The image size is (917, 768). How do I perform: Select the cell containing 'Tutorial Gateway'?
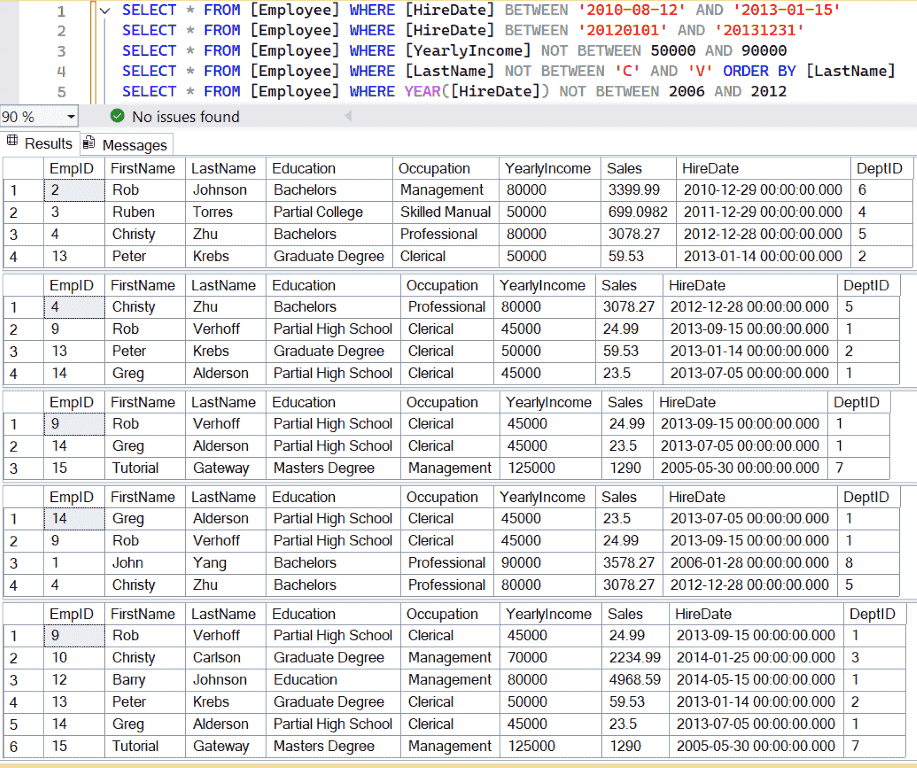pyautogui.click(x=136, y=468)
